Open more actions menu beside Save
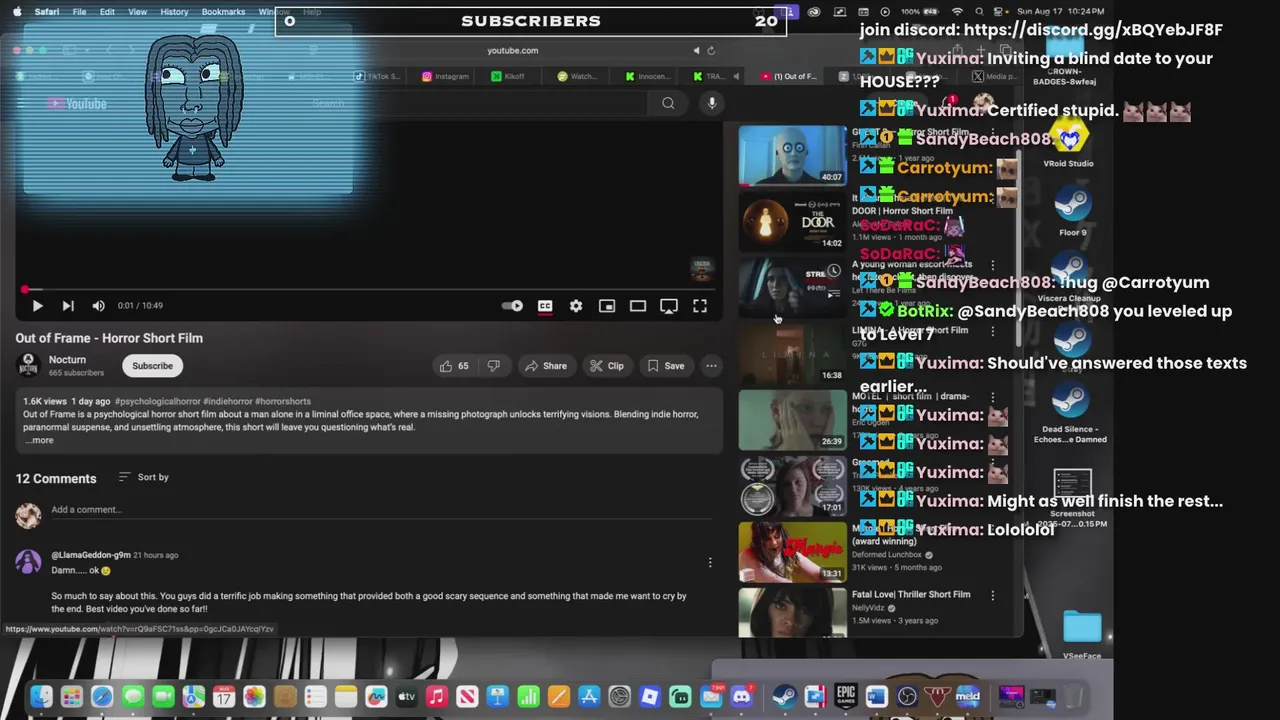 point(711,366)
